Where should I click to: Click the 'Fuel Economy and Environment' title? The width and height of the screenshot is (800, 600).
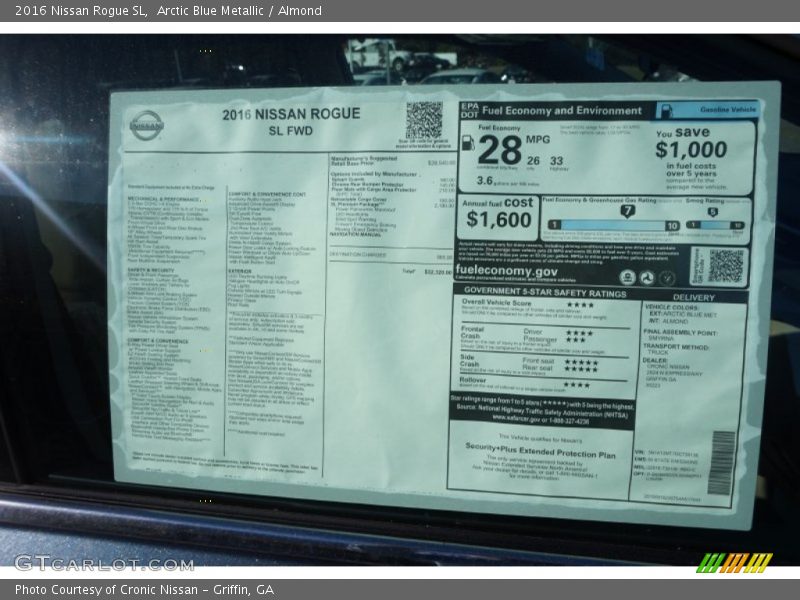click(x=562, y=110)
